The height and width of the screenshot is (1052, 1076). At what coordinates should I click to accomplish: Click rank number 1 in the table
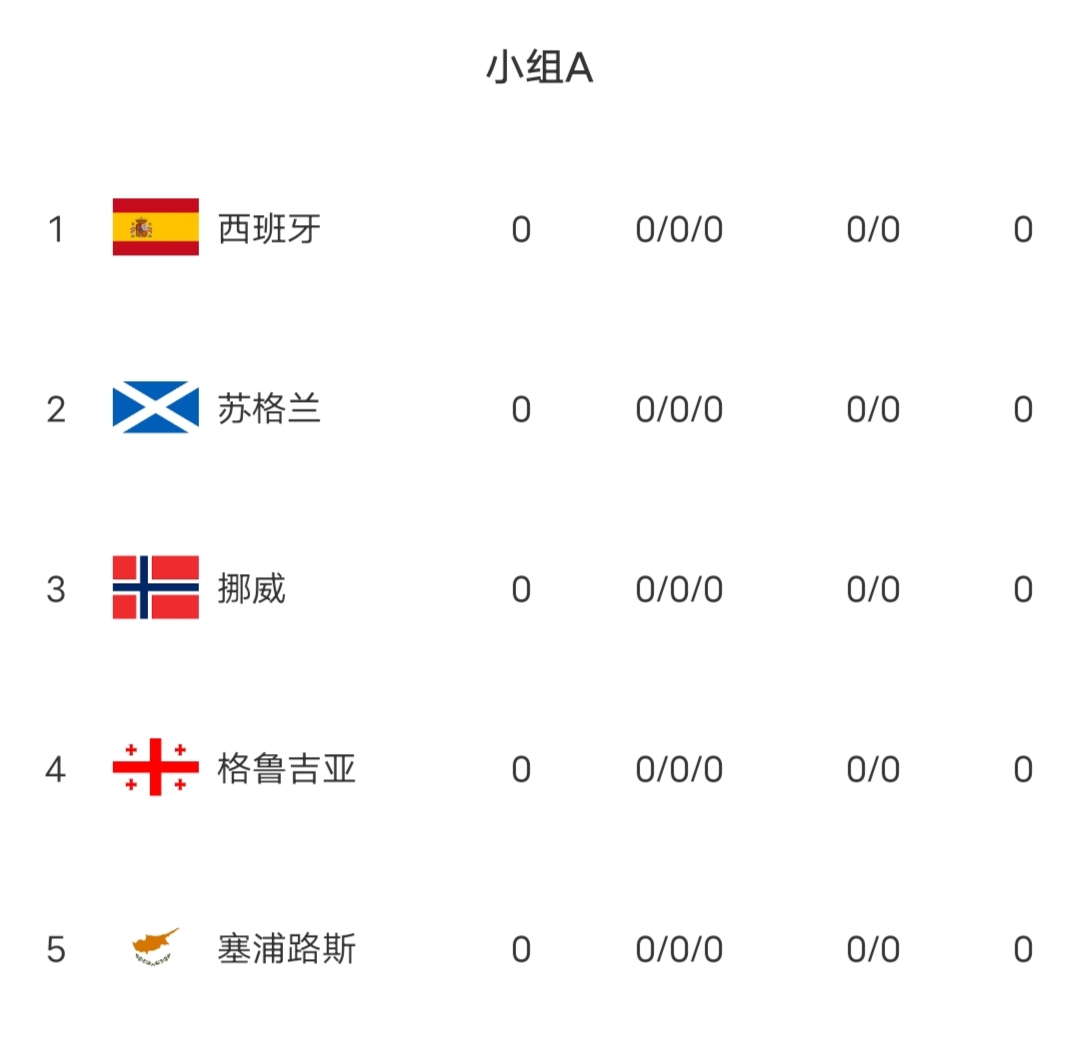pyautogui.click(x=56, y=230)
